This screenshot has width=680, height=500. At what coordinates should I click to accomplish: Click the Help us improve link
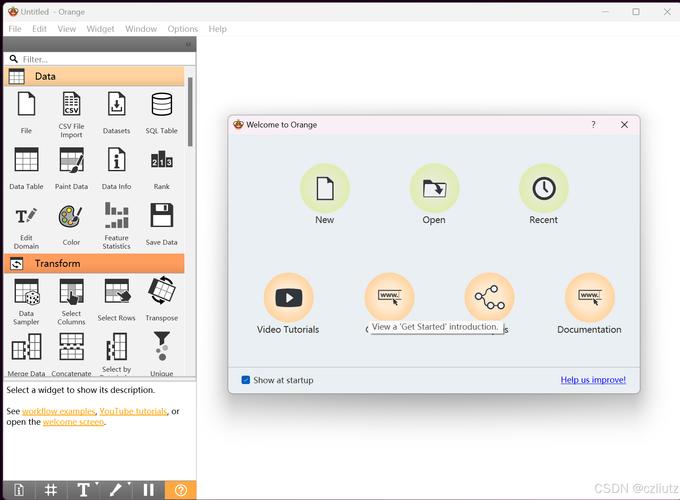pyautogui.click(x=593, y=380)
